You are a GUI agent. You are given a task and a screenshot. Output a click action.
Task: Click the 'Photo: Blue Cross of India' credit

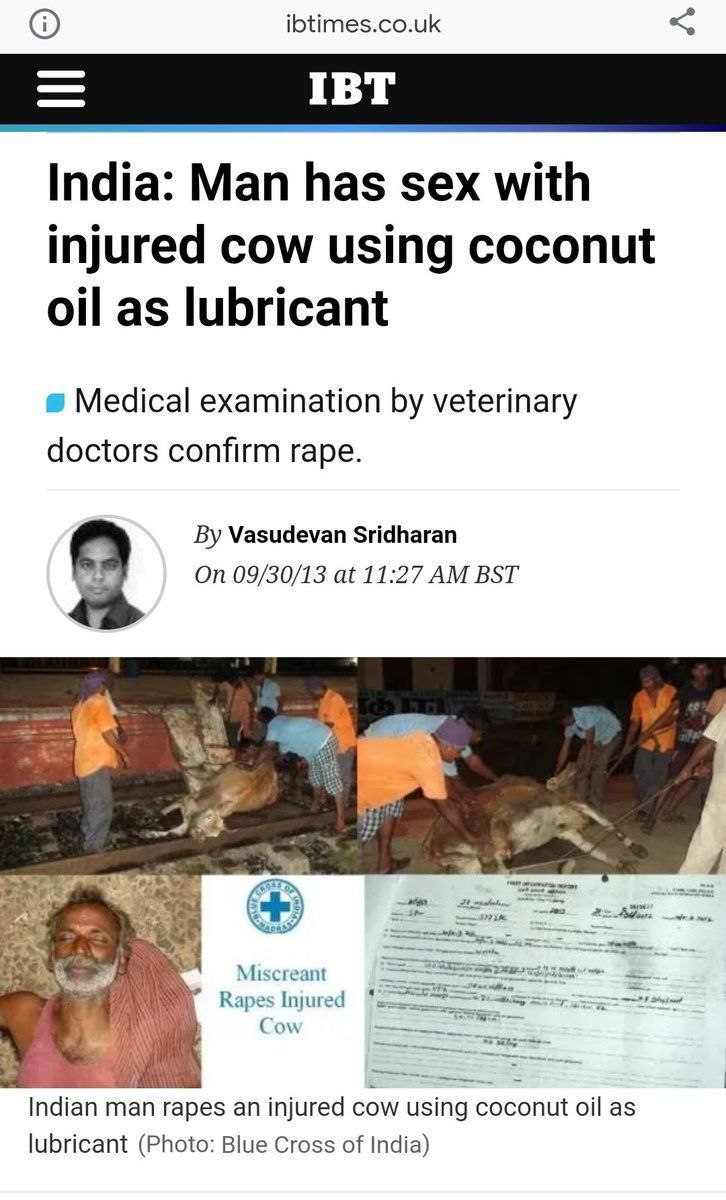pyautogui.click(x=284, y=1144)
